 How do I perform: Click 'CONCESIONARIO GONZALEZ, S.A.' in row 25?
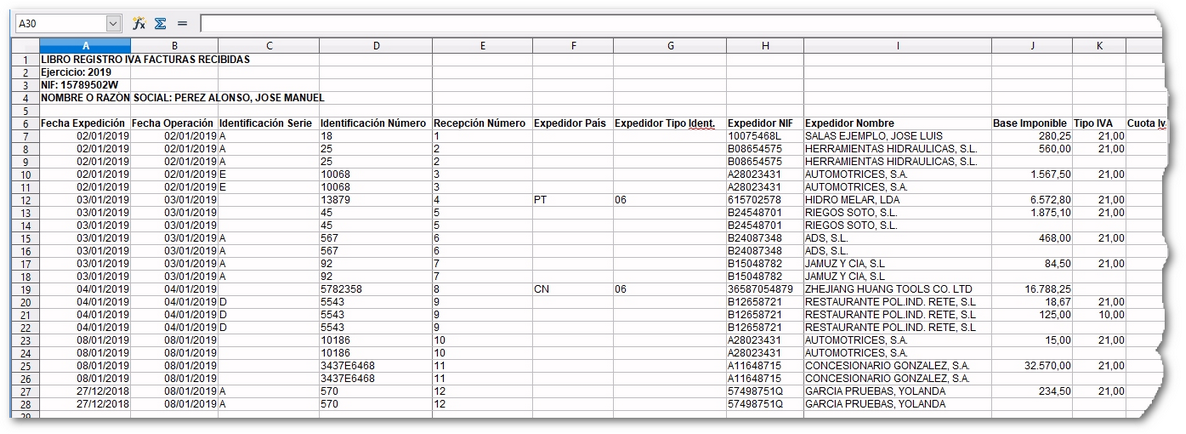tap(887, 366)
